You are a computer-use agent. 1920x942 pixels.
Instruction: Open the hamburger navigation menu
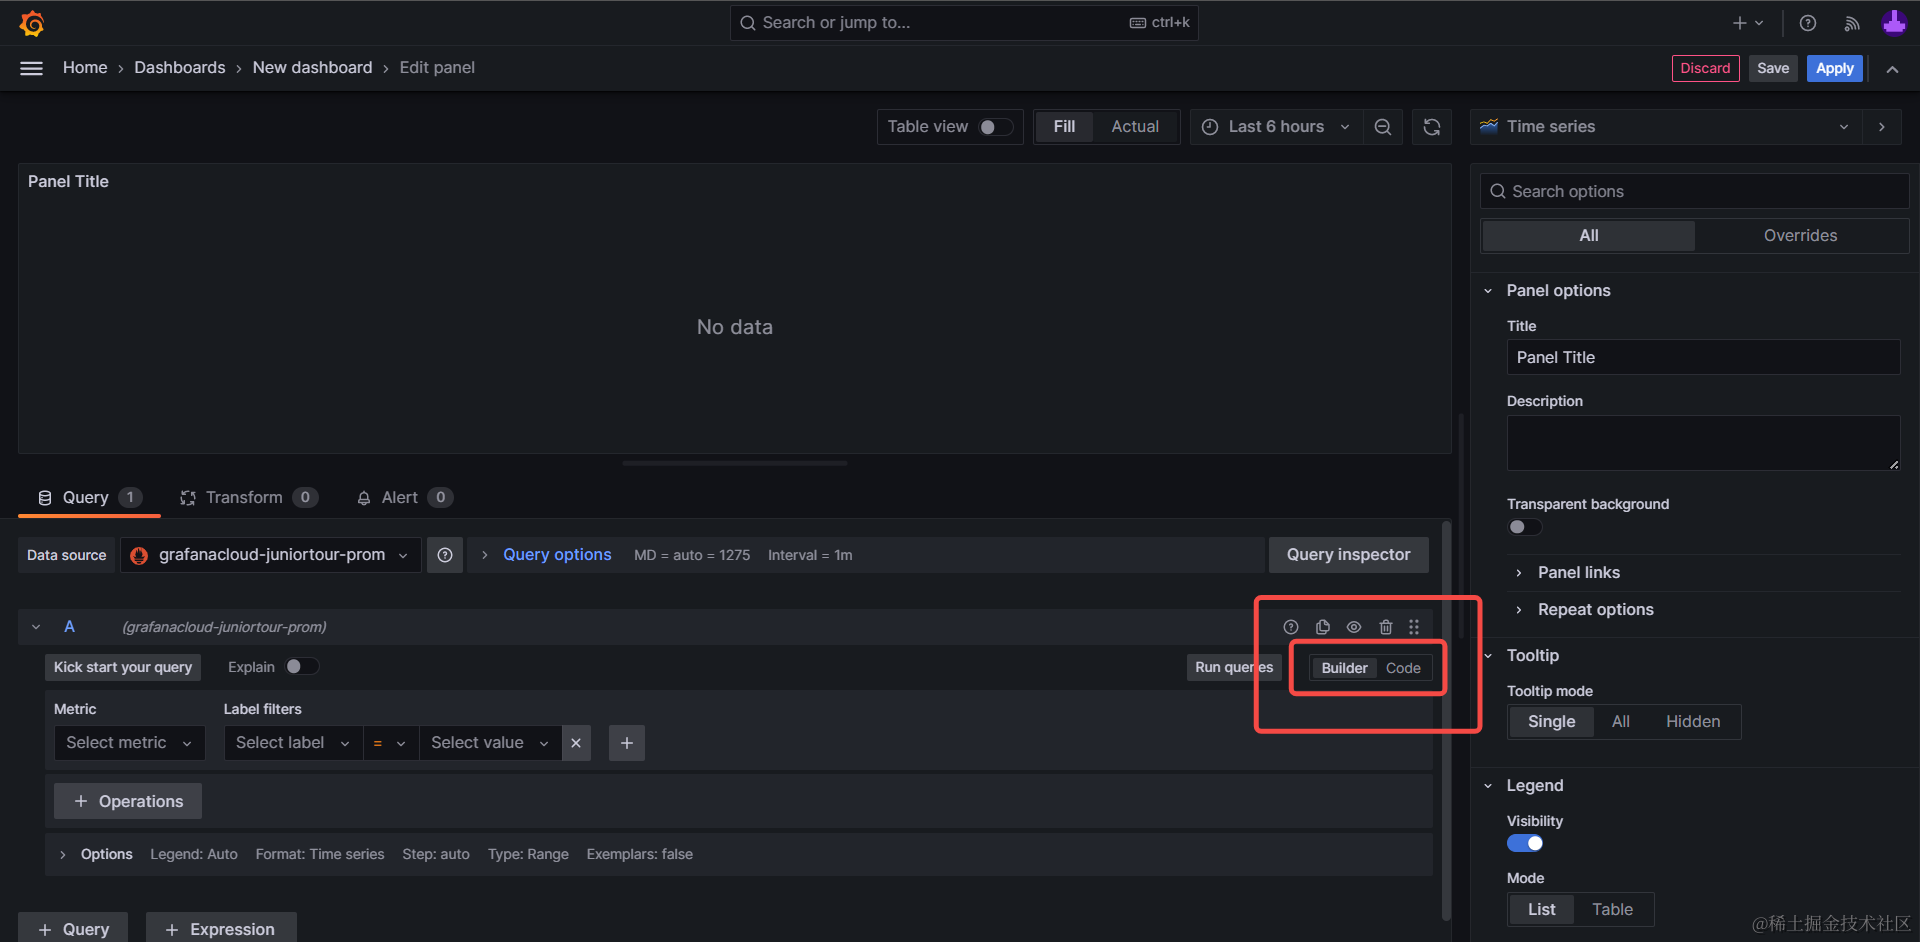(32, 68)
